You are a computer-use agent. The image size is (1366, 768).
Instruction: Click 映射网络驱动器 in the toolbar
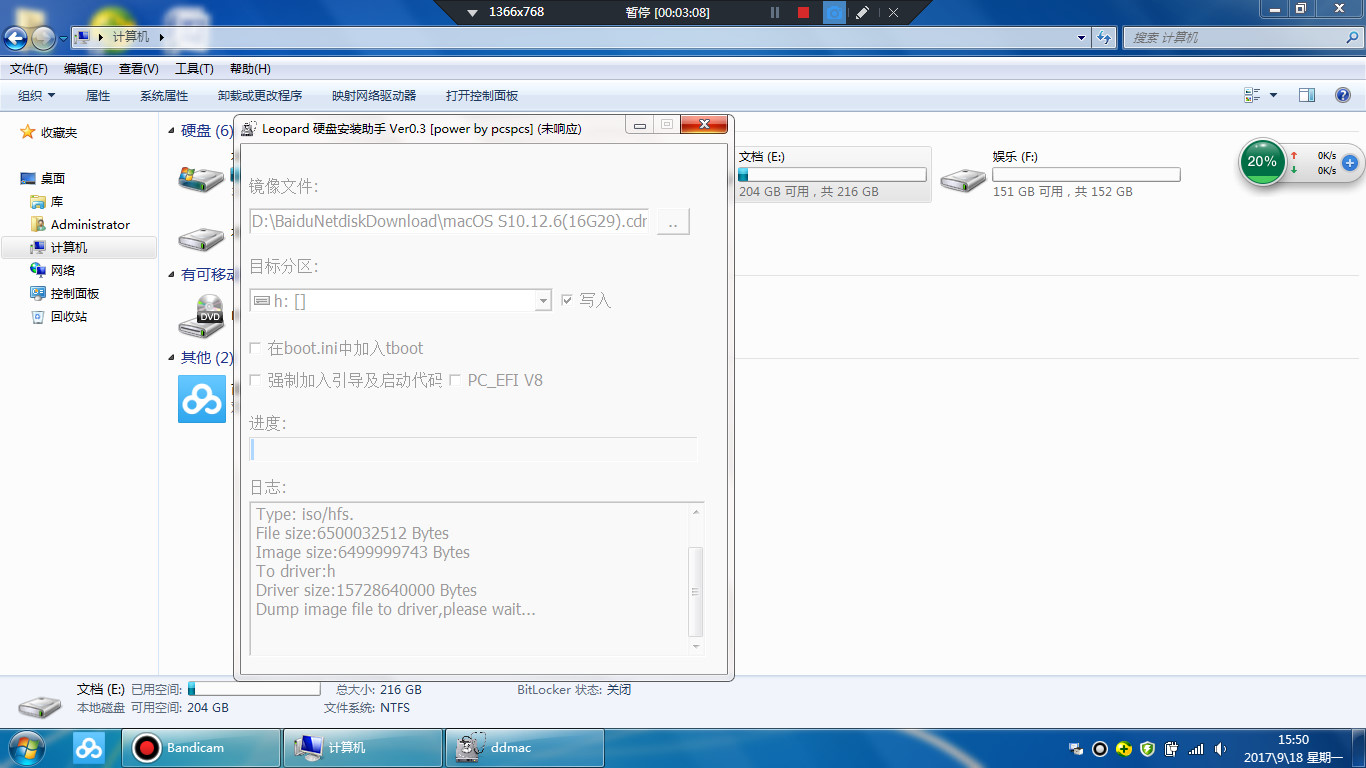click(374, 96)
